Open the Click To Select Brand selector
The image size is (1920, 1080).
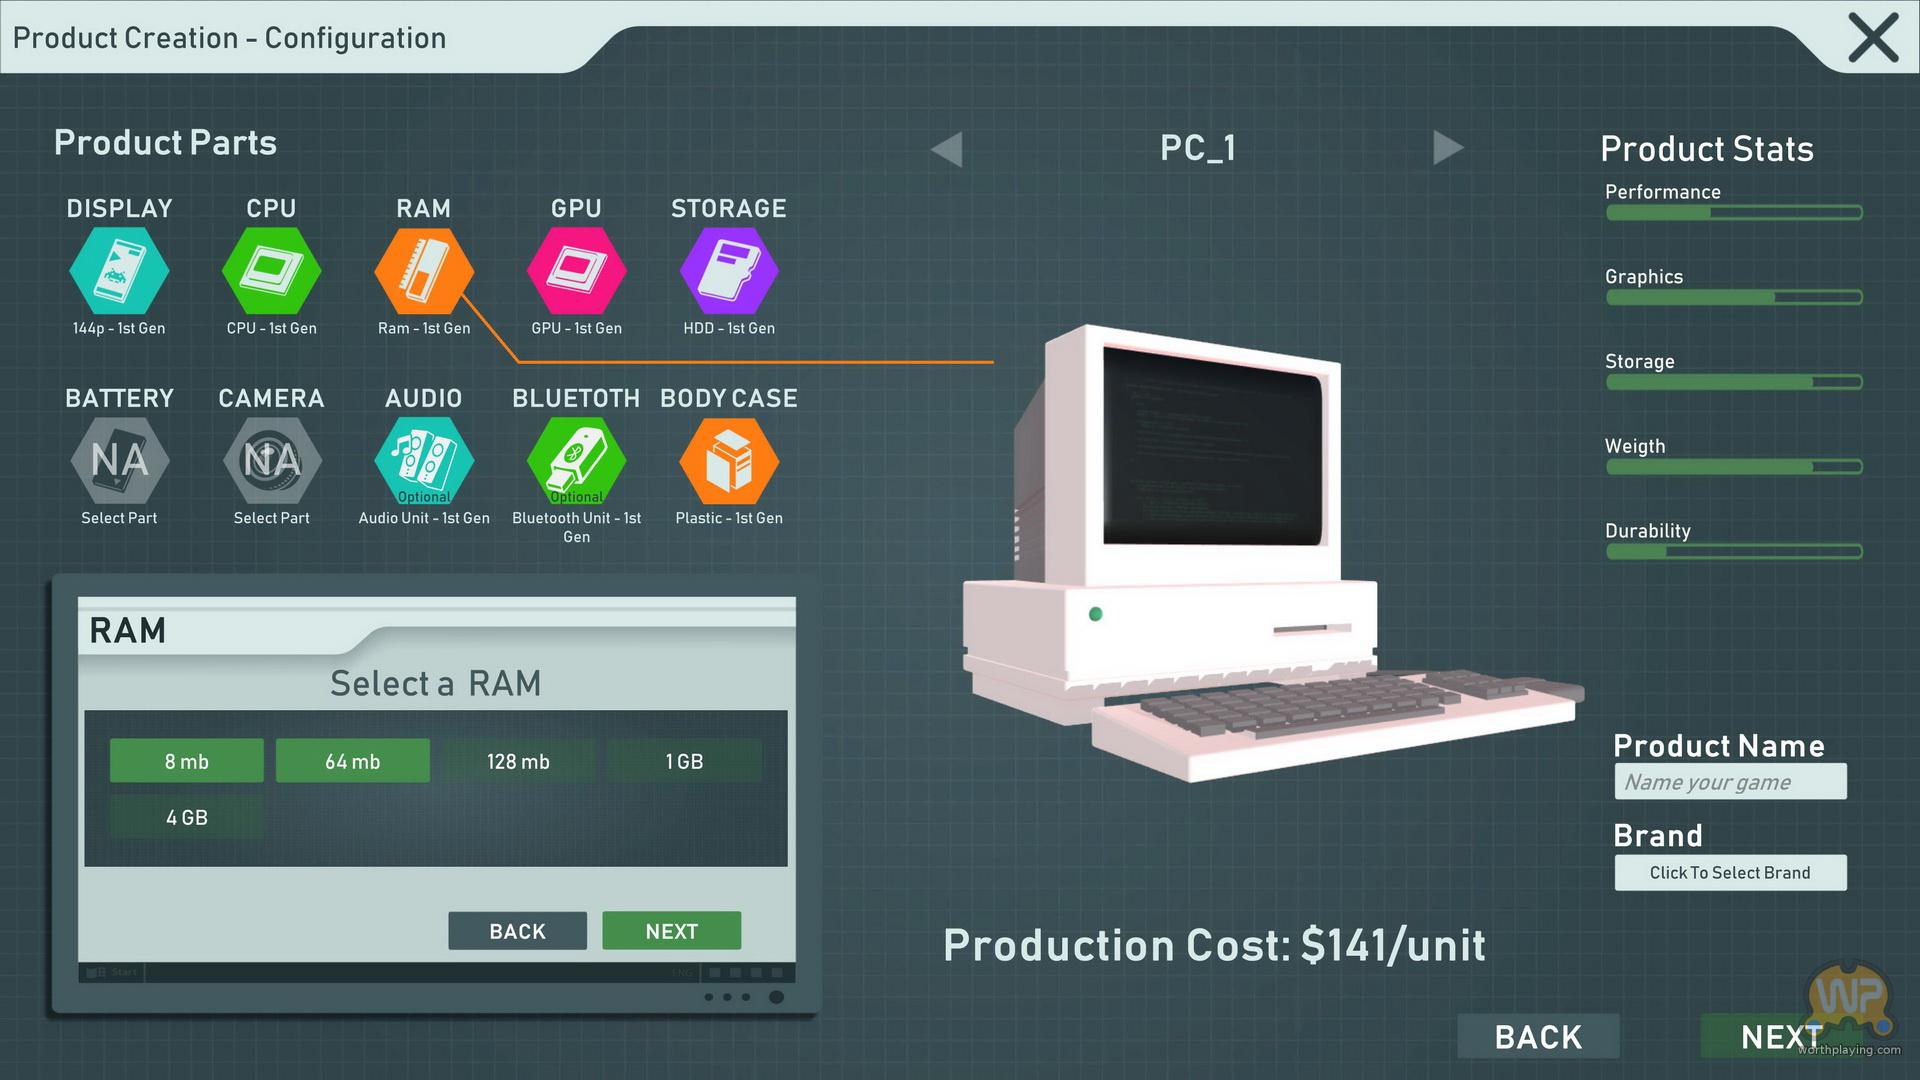pyautogui.click(x=1729, y=872)
